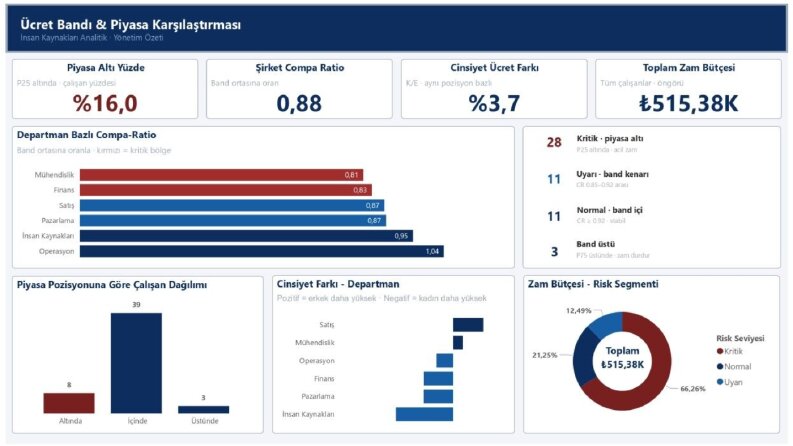Select the Operasyon 1,04 compa-ratio bar
Viewport: 793px width, 446px height.
click(262, 251)
